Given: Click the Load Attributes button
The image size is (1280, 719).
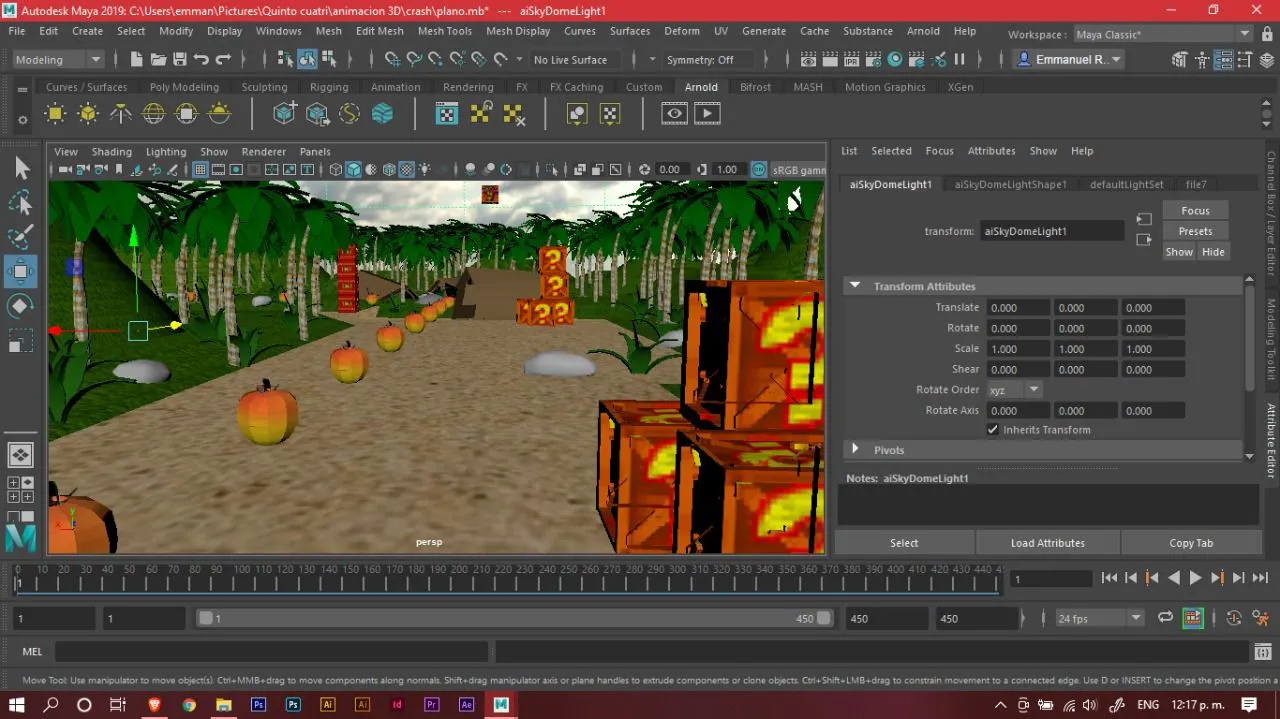Looking at the screenshot, I should [x=1047, y=543].
